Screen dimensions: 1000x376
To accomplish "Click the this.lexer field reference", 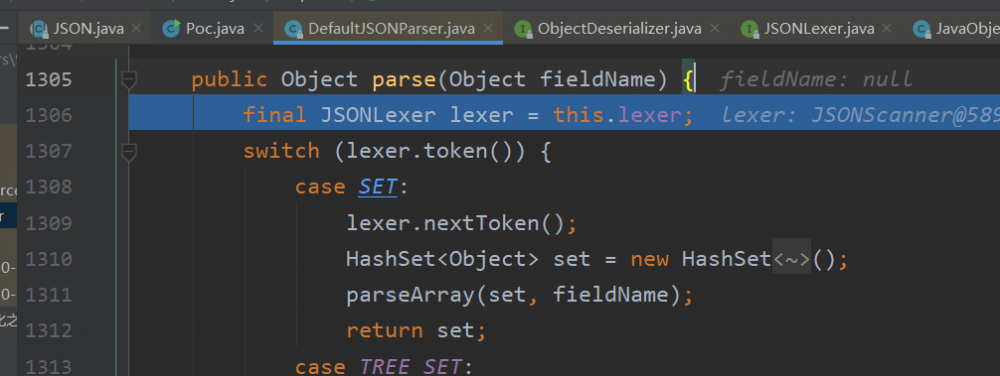I will pyautogui.click(x=617, y=115).
